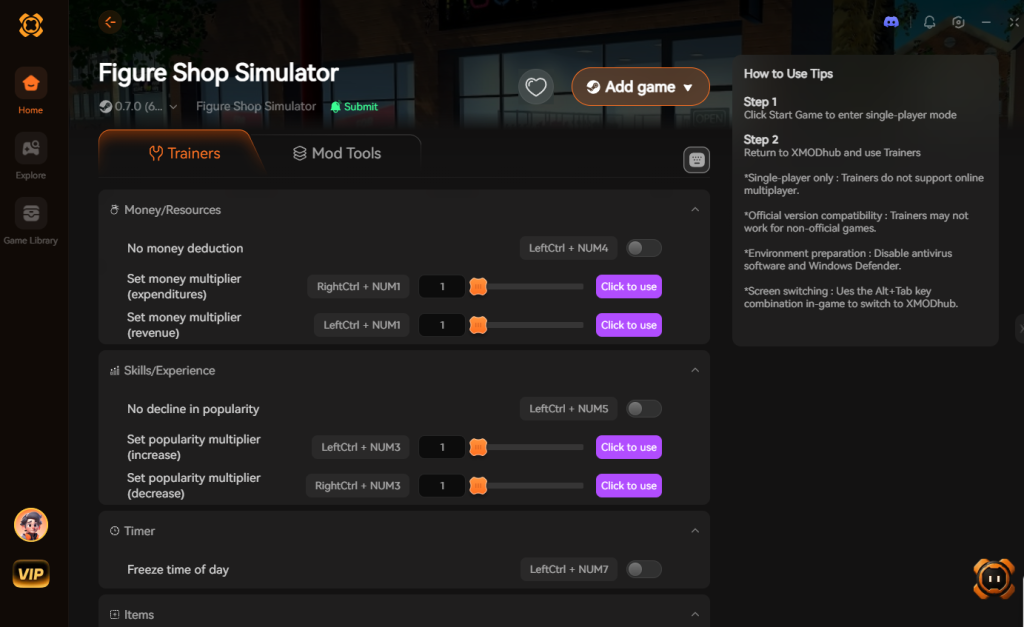Open the Add game dropdown arrow
The image size is (1024, 627).
coord(688,88)
